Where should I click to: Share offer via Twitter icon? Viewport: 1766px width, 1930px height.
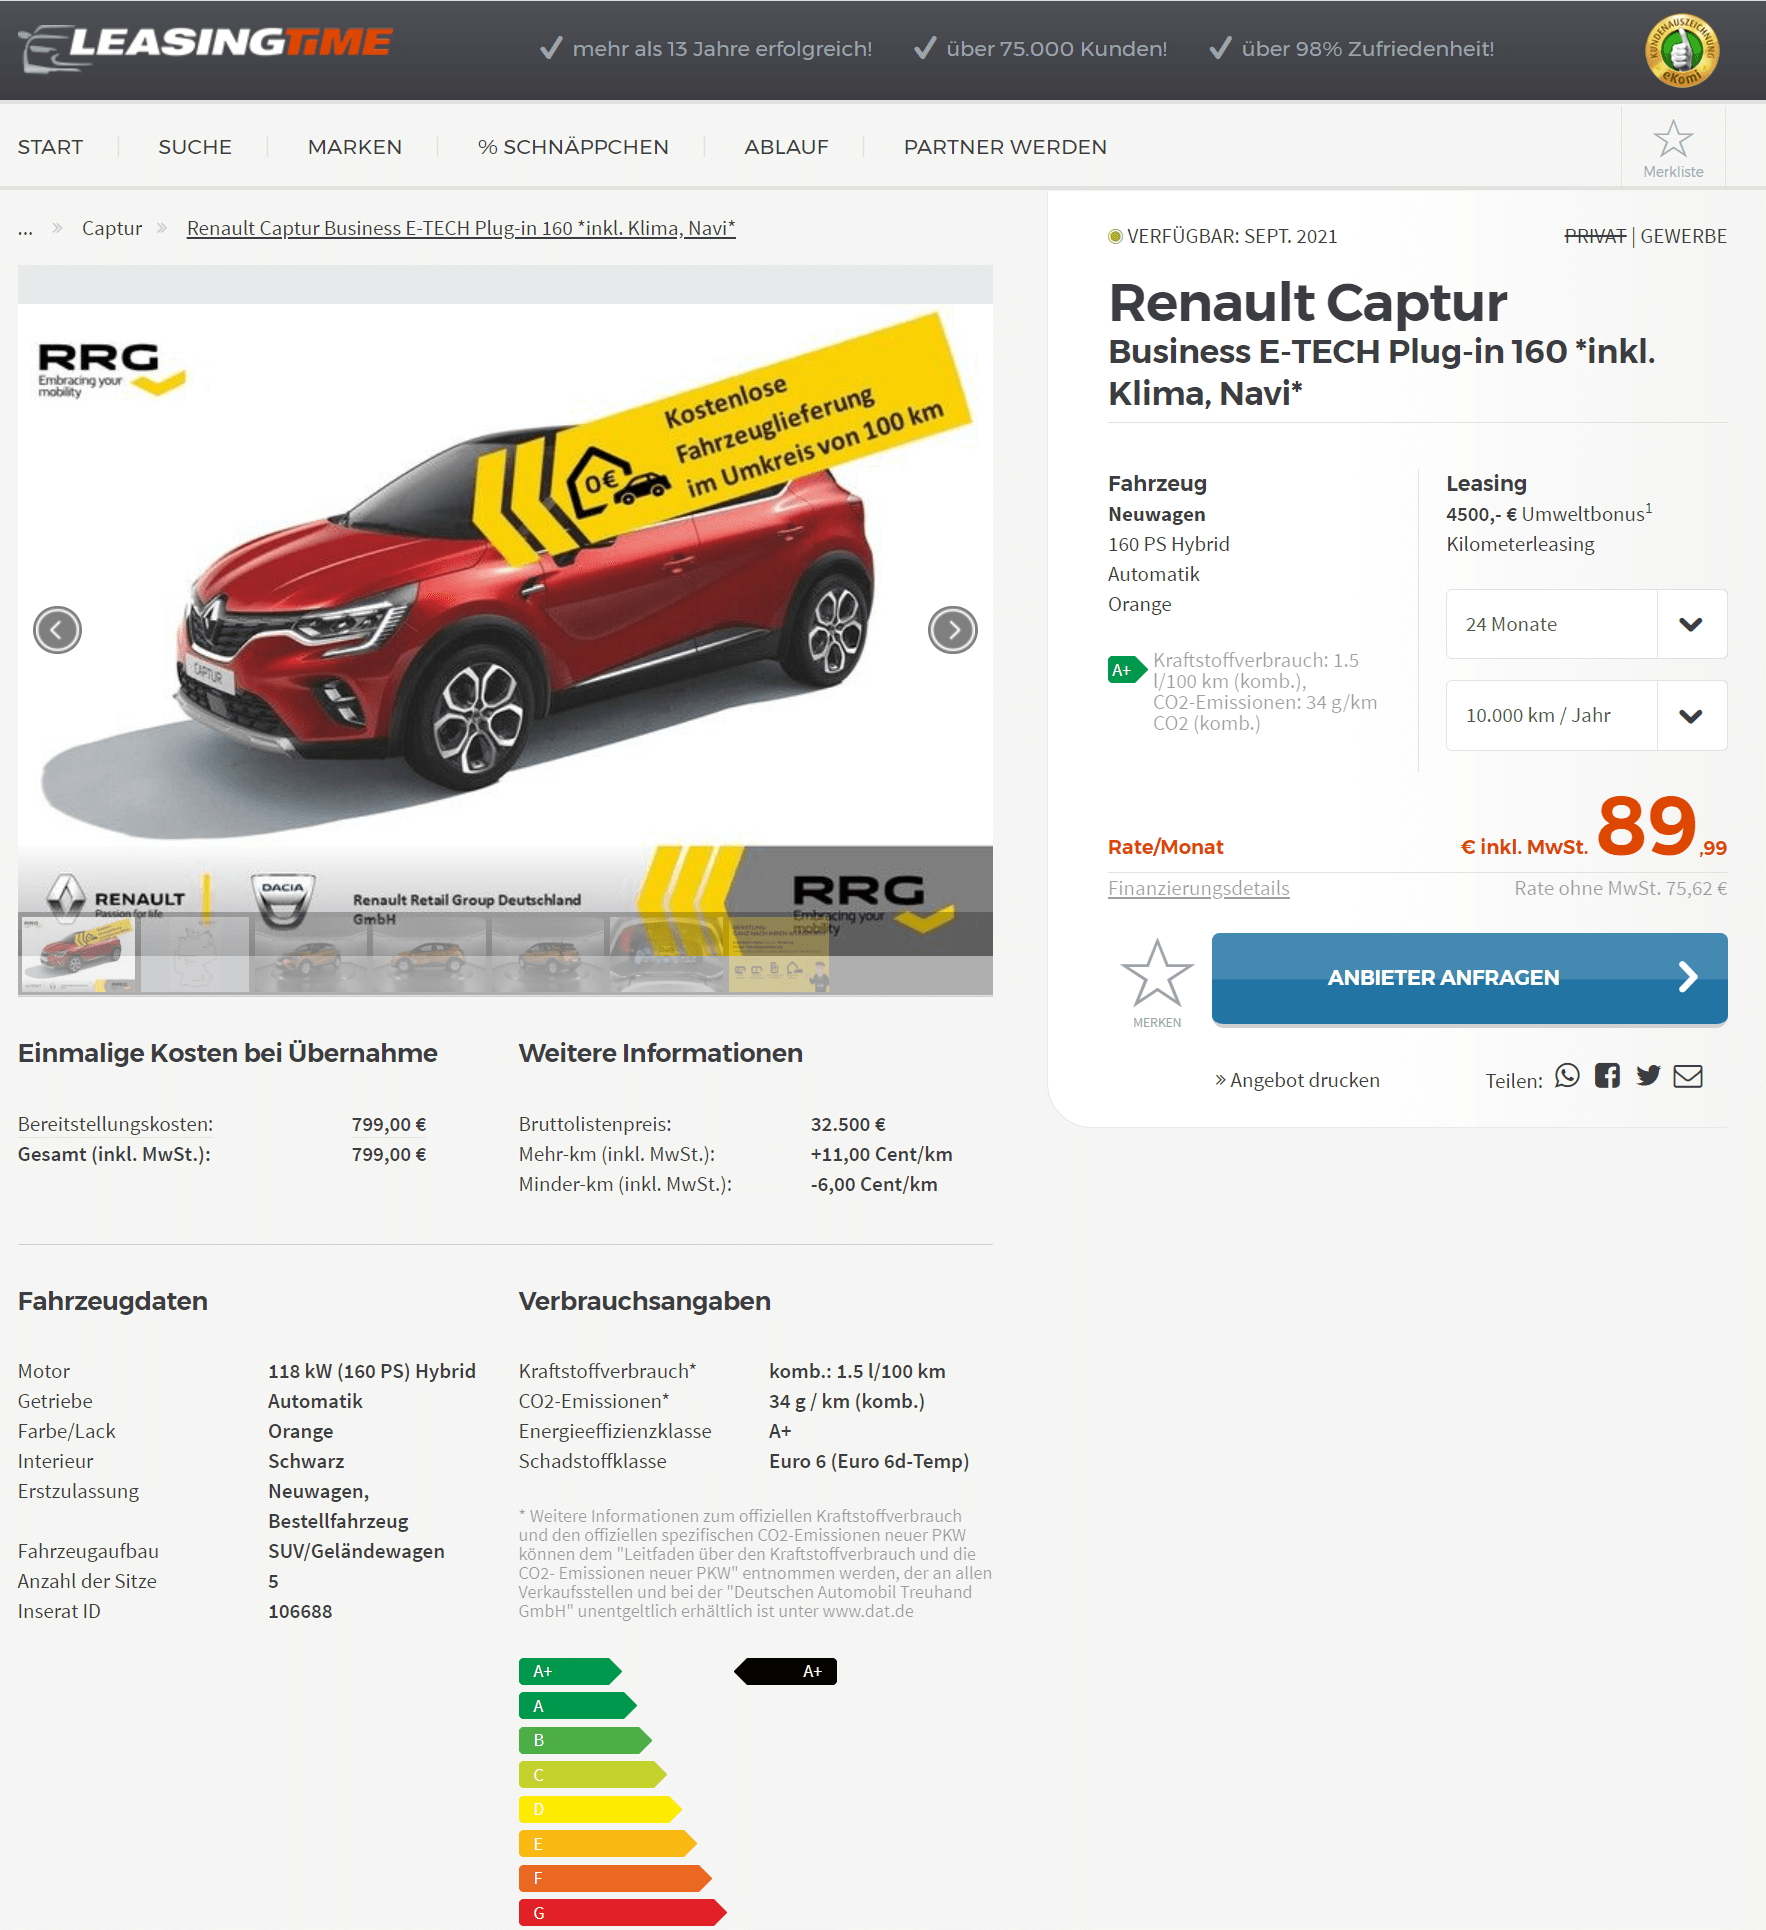(1648, 1076)
